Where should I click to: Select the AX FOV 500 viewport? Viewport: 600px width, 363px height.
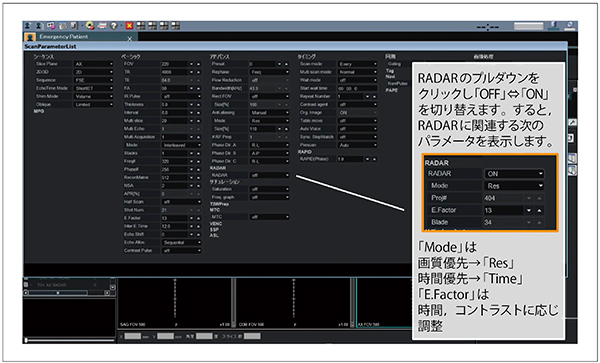(384, 302)
